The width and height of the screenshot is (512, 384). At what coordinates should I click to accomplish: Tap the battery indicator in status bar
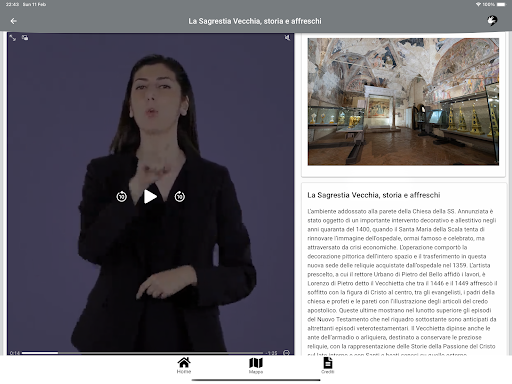(501, 4)
